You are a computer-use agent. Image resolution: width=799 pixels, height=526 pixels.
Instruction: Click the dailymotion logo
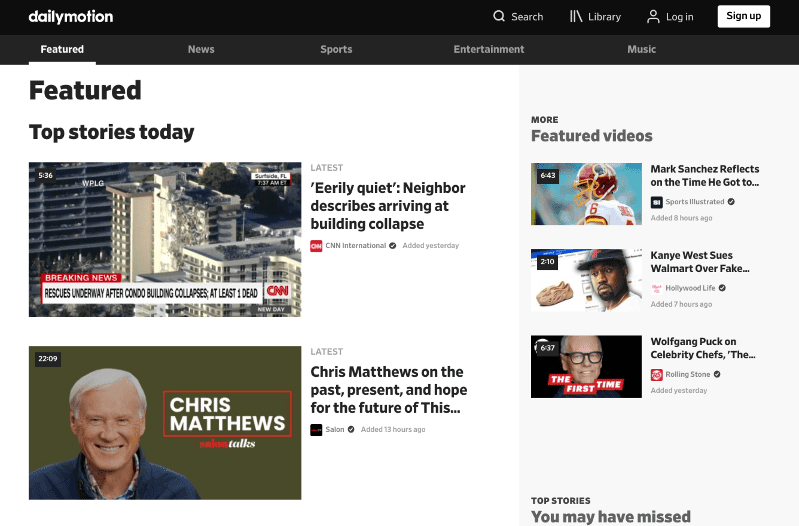(x=71, y=17)
